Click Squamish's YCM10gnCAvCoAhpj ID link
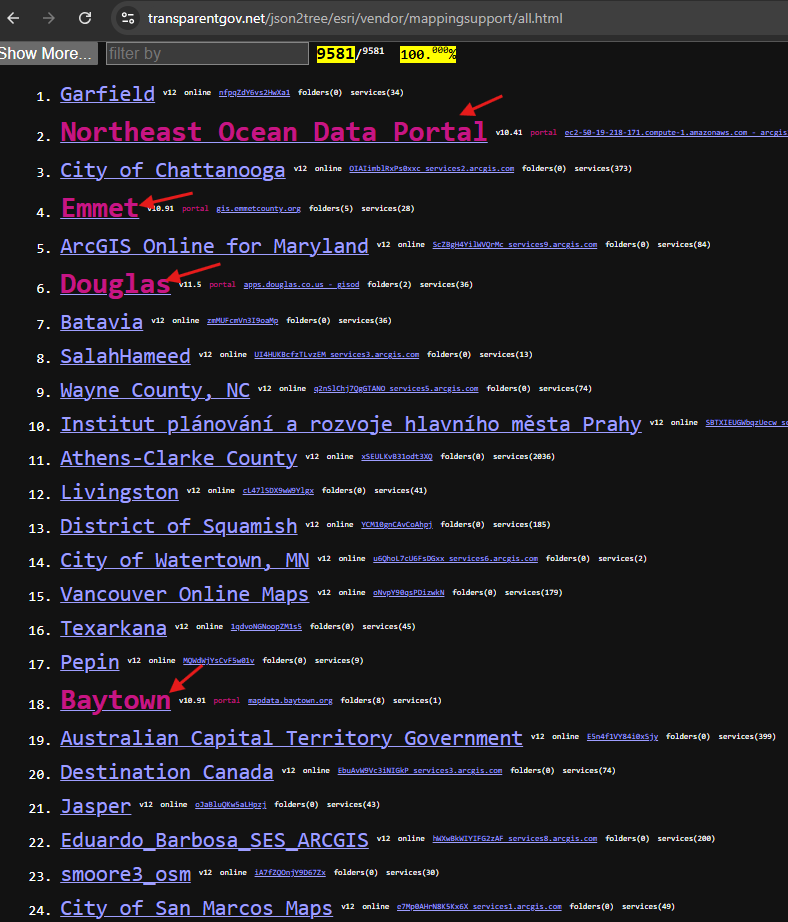 coord(397,525)
